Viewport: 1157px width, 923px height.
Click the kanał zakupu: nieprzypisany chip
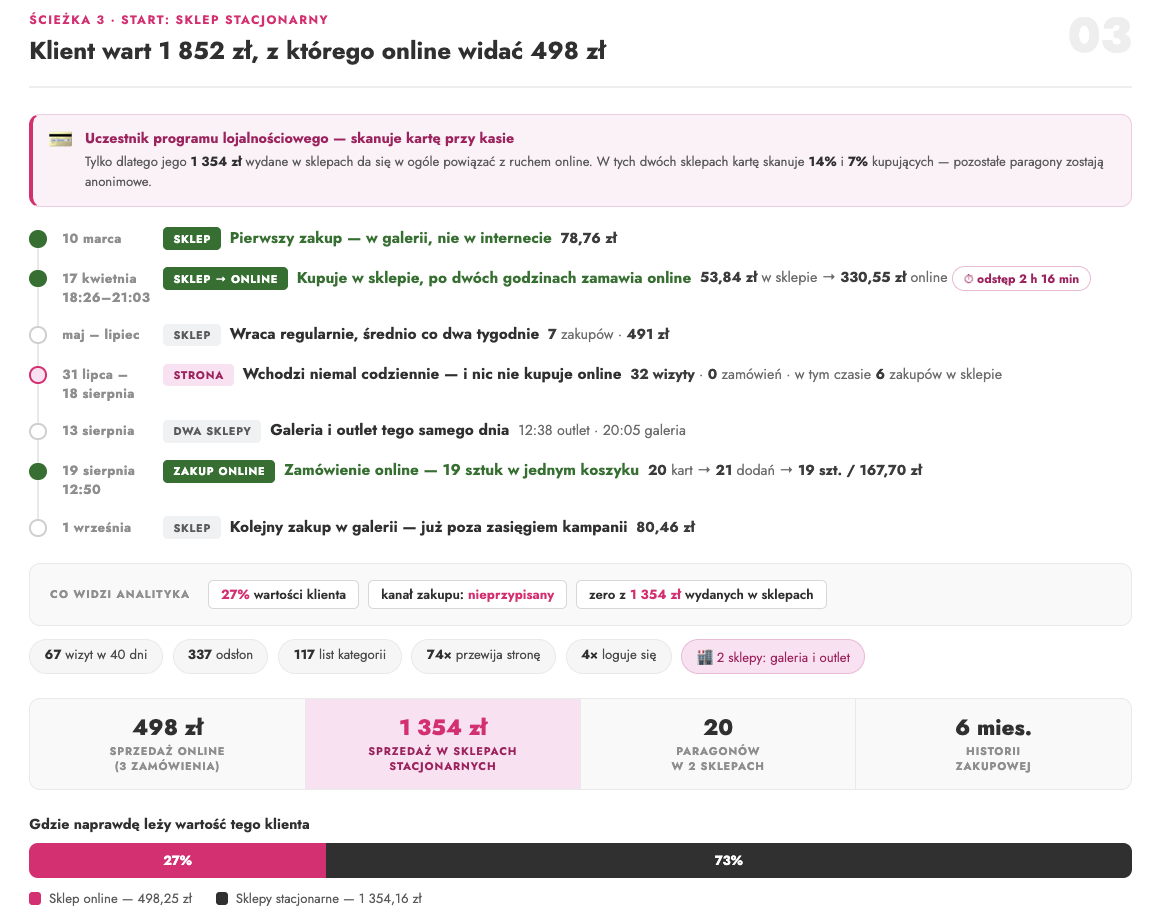(467, 595)
